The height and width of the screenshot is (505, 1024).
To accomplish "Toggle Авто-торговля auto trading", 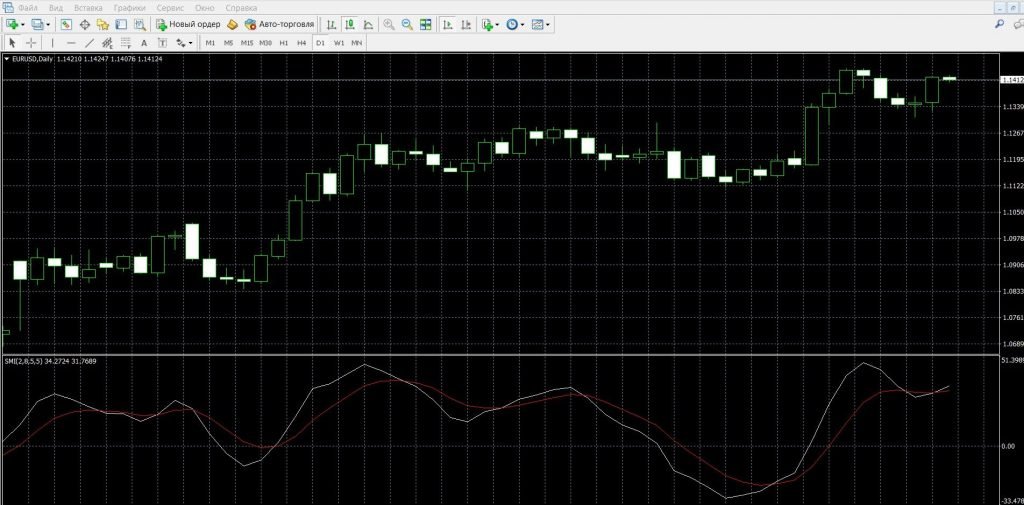I will click(279, 23).
